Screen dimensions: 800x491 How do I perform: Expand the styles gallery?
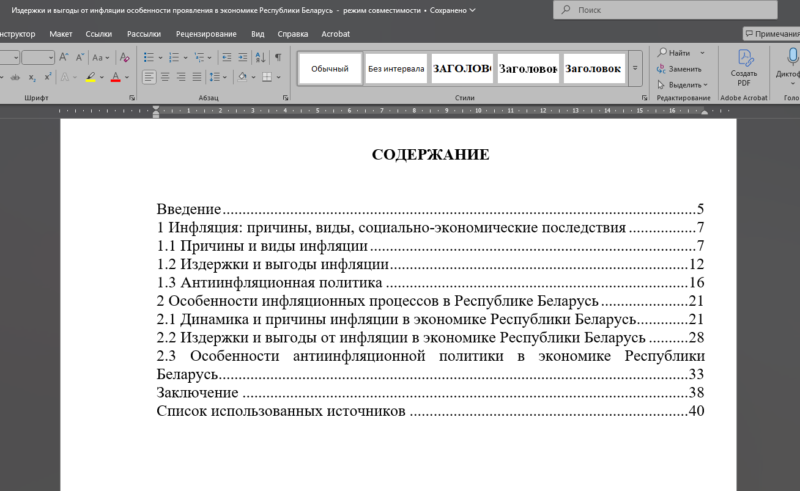(635, 68)
